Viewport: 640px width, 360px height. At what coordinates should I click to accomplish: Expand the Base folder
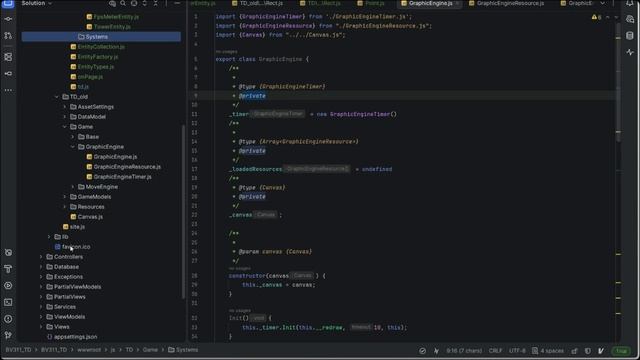(x=73, y=137)
